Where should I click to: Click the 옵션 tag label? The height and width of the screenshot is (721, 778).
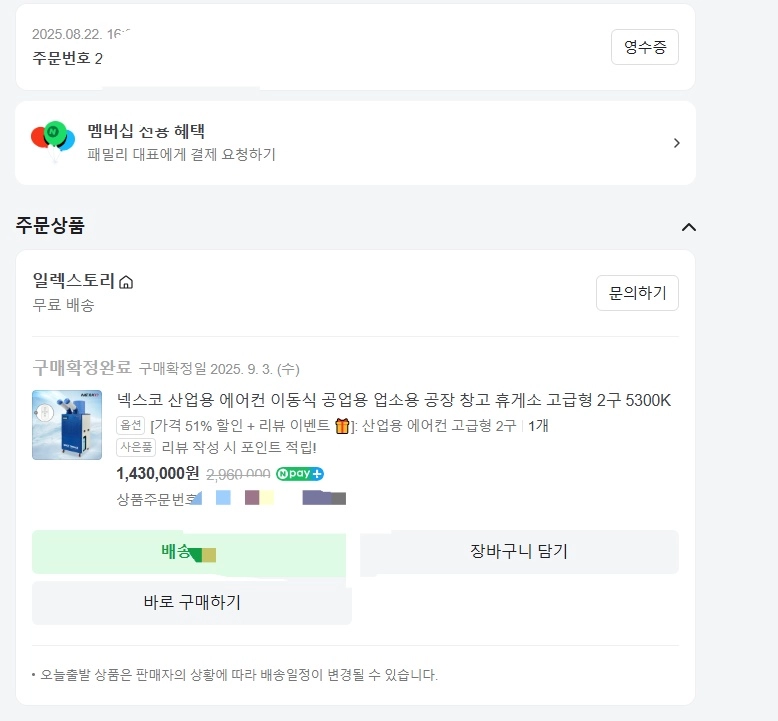130,425
